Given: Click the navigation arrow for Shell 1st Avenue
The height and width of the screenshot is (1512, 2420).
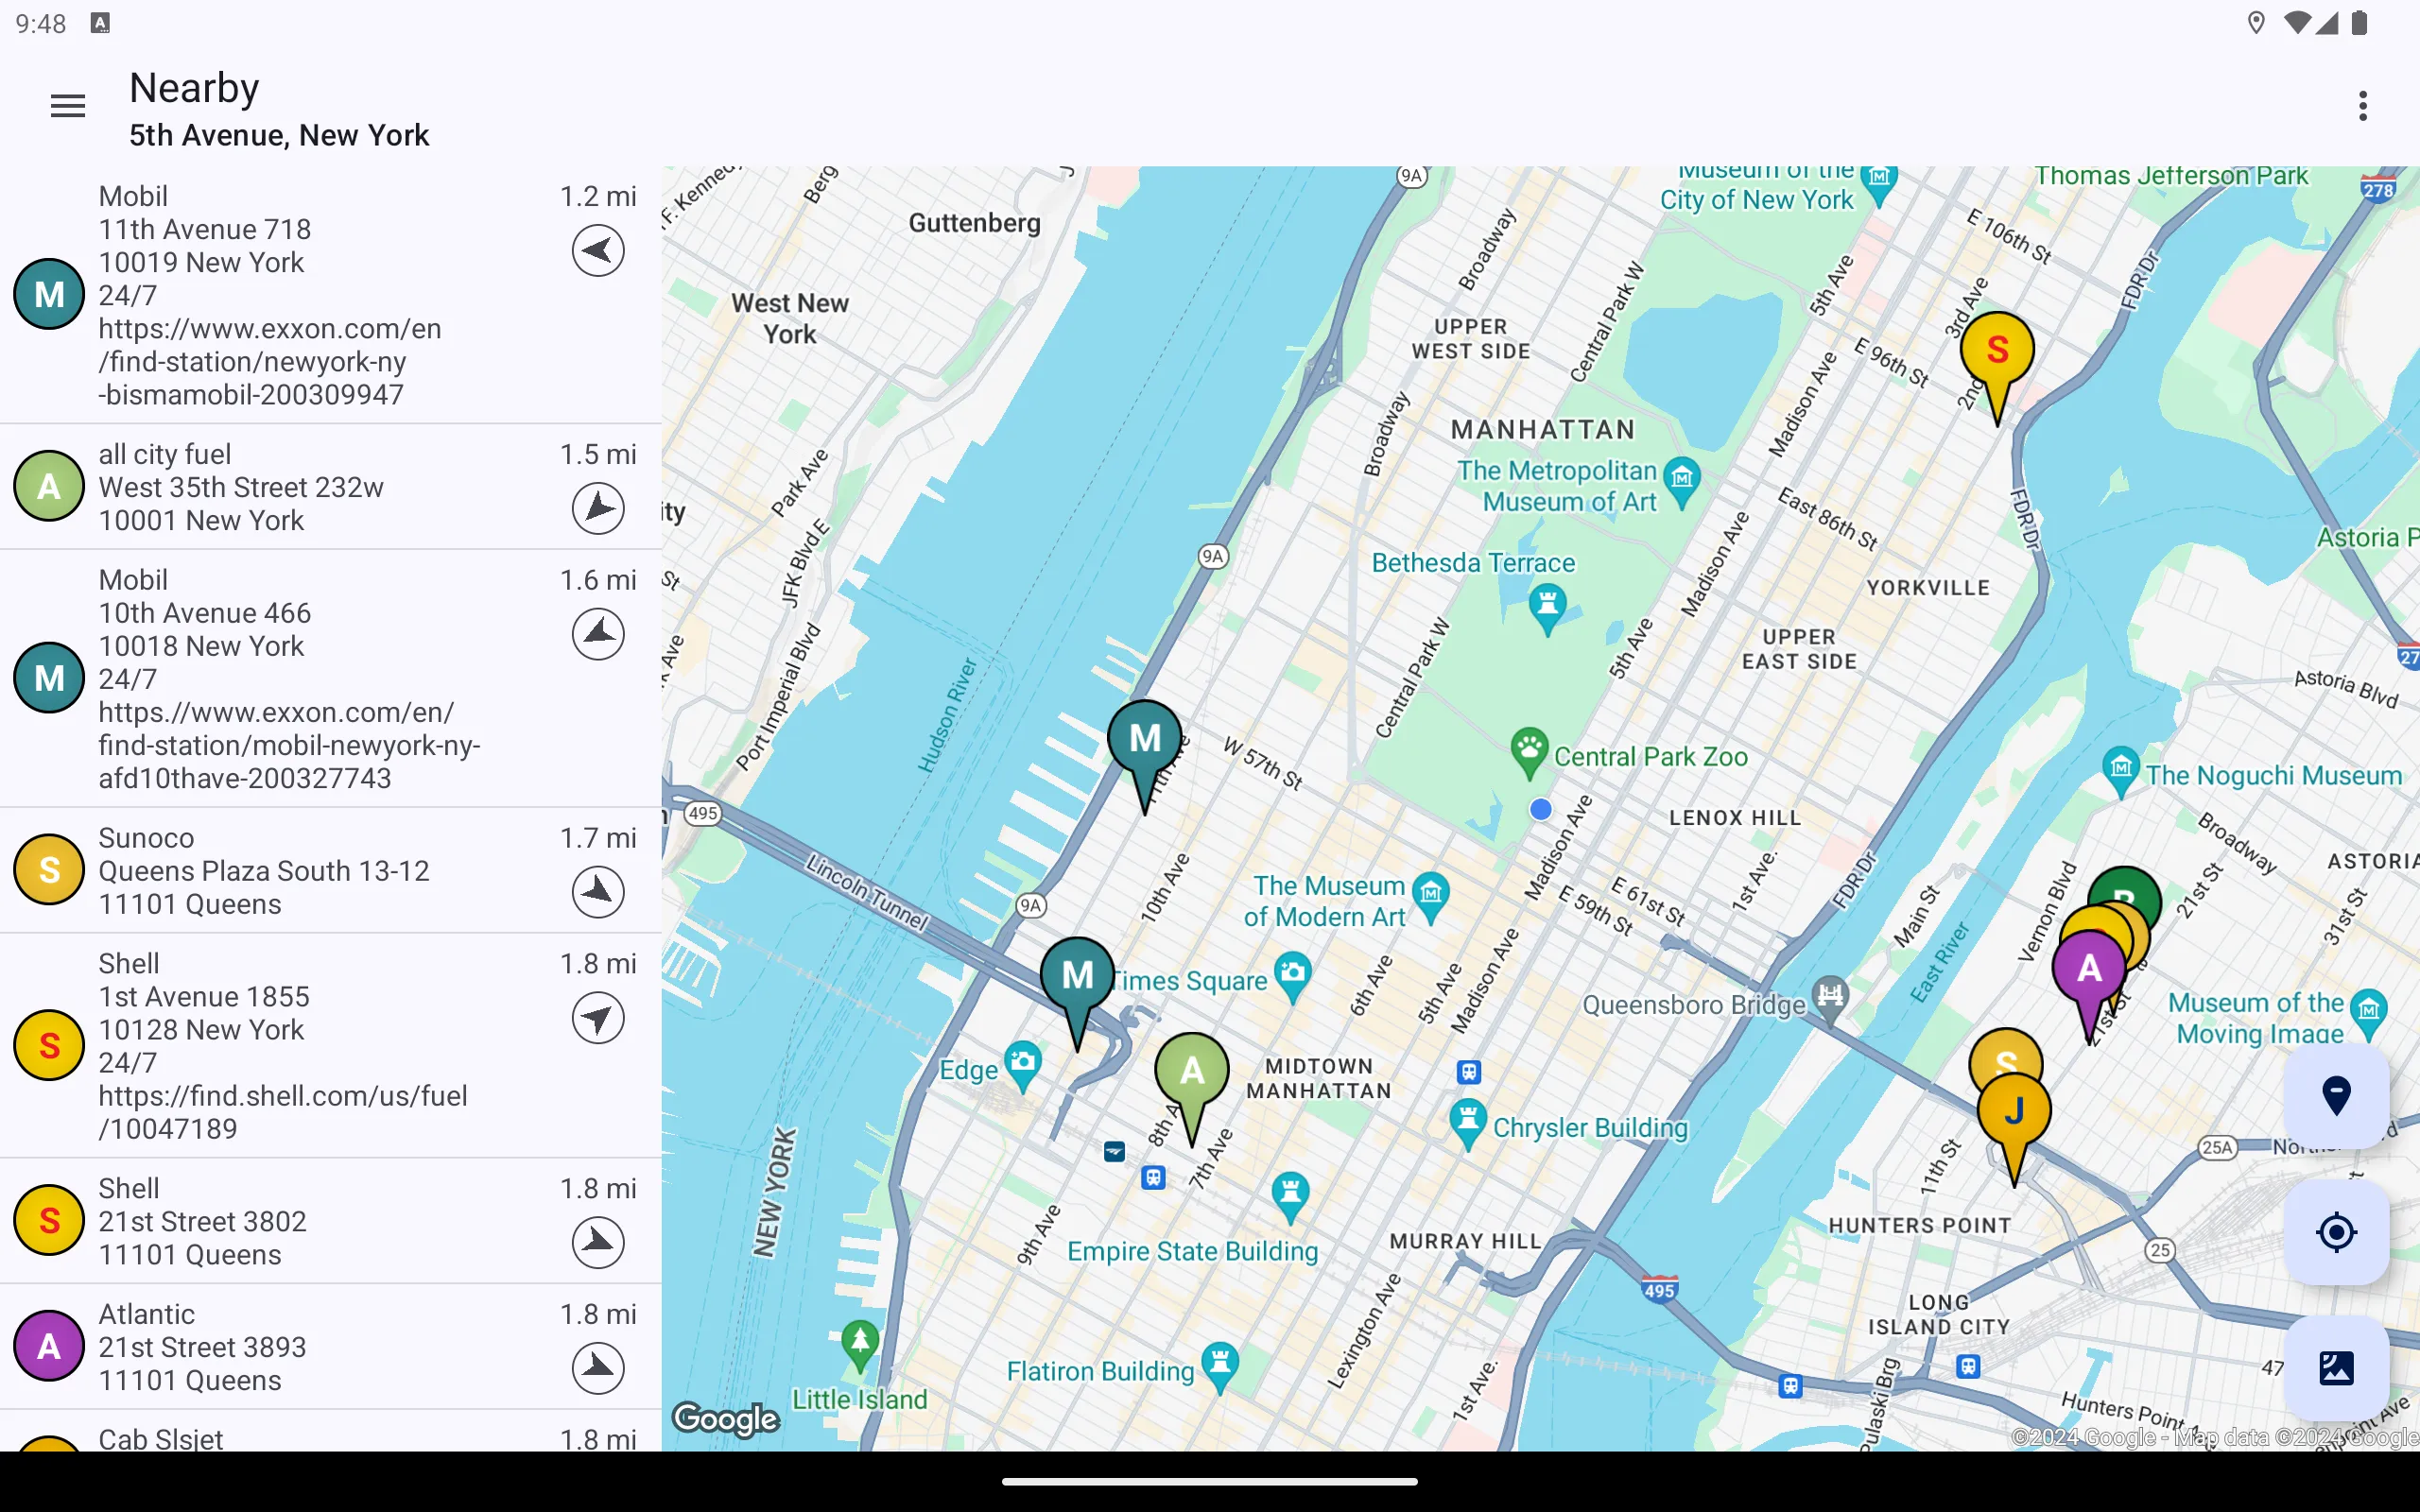Looking at the screenshot, I should (597, 1017).
